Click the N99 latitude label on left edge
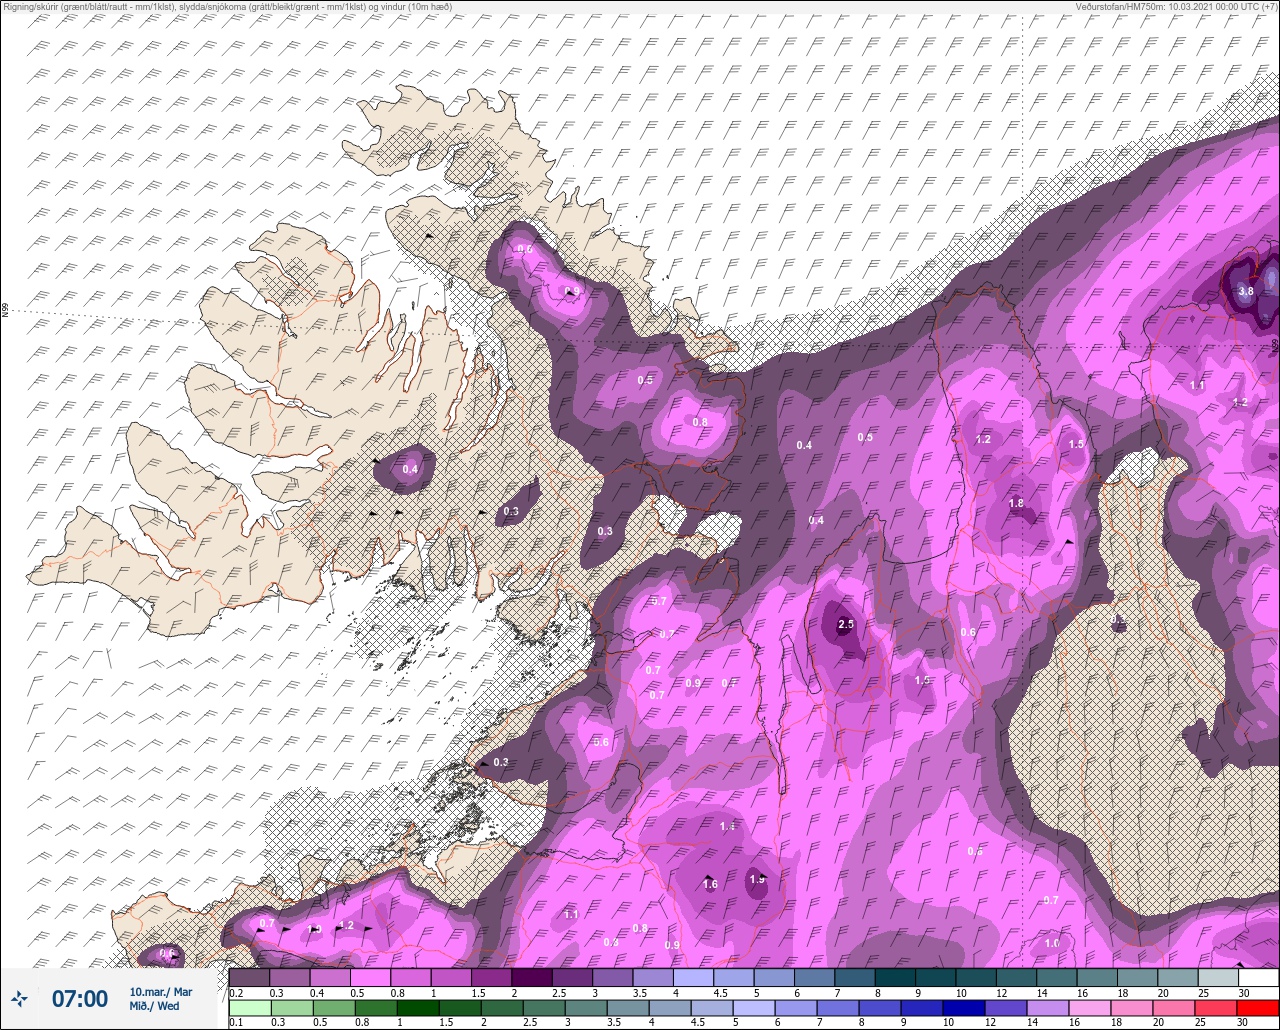The height and width of the screenshot is (1030, 1280). pyautogui.click(x=5, y=311)
